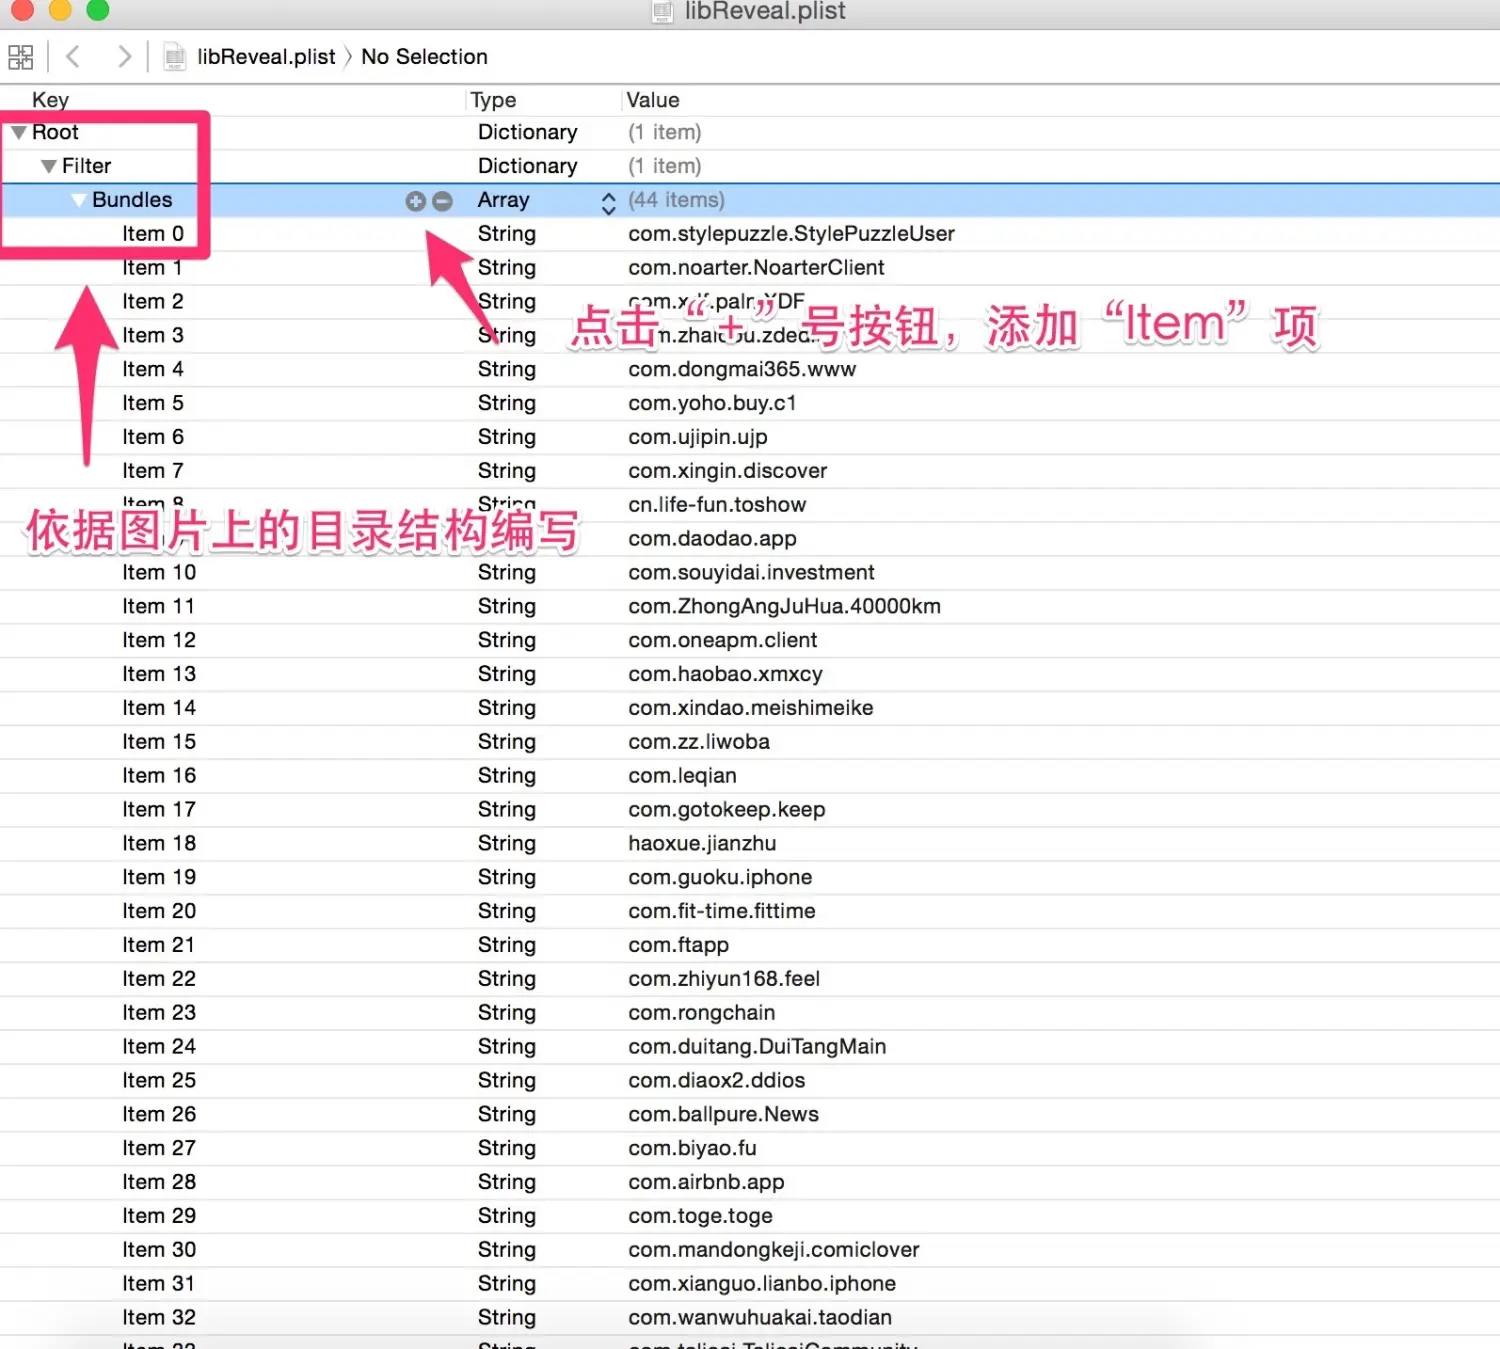1500x1349 pixels.
Task: Click value cn.life-fun.toshow
Action: [717, 505]
